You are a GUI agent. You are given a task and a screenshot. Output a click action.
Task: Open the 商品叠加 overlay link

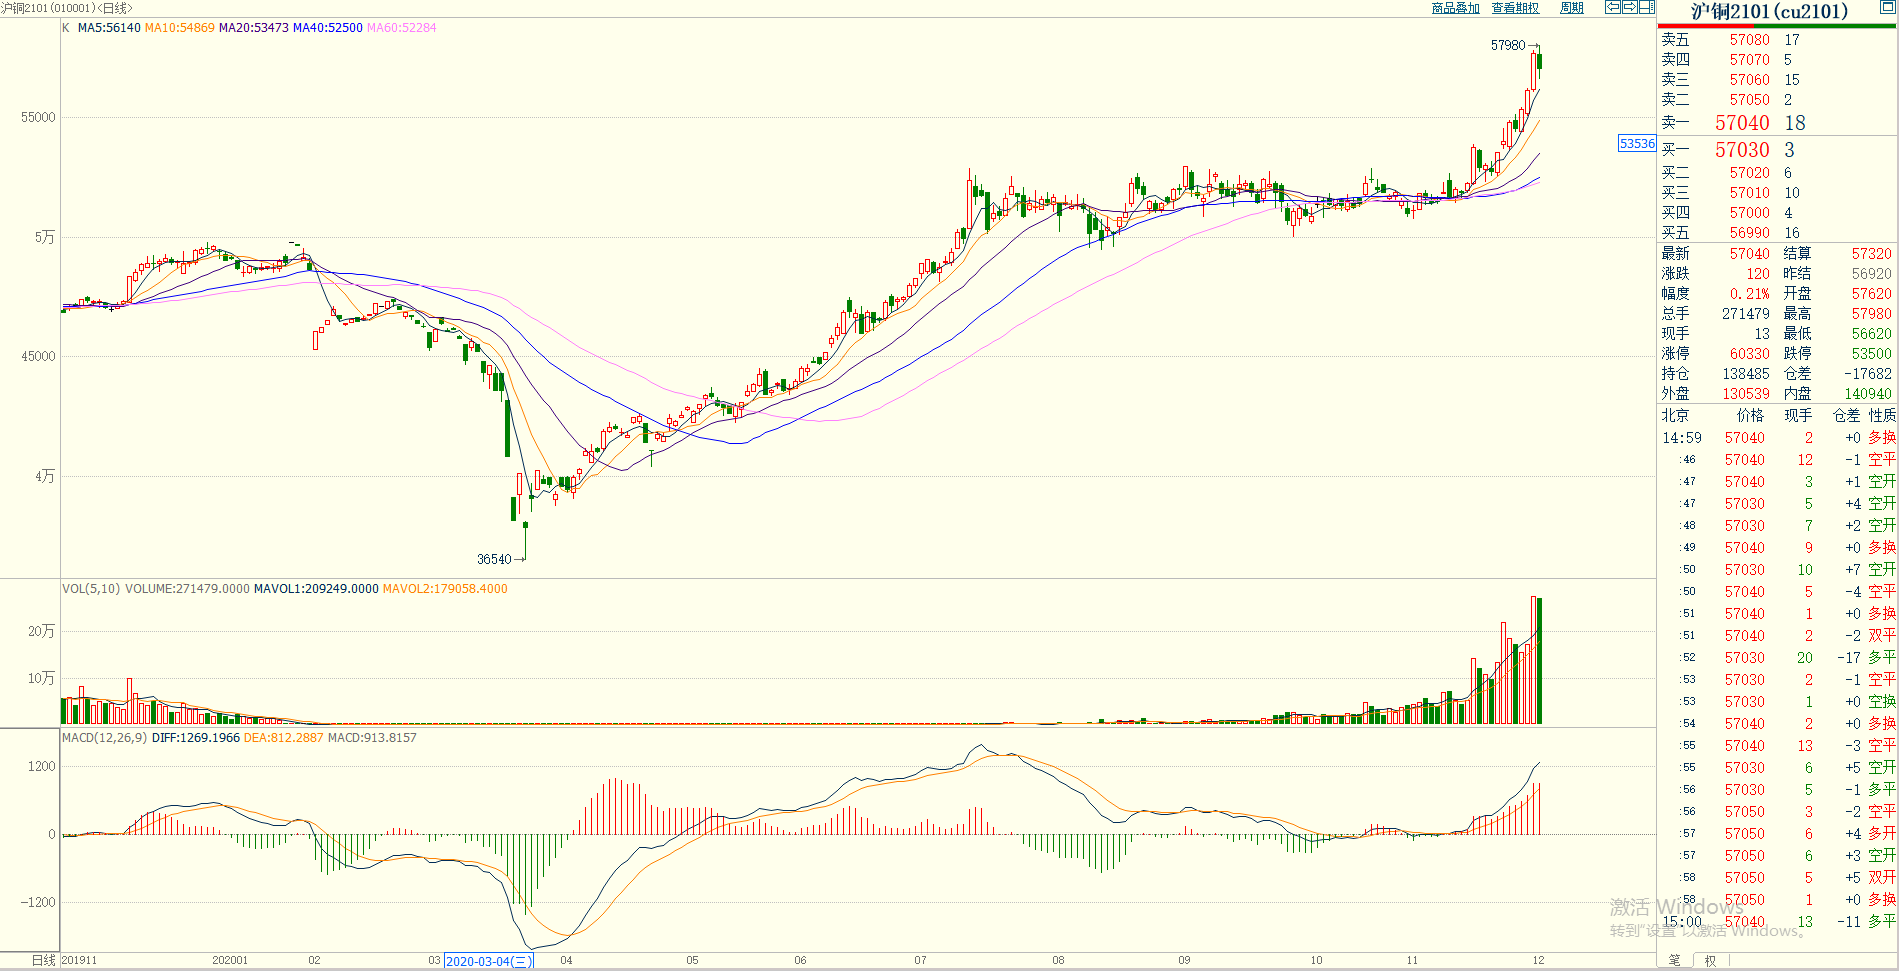[x=1455, y=8]
